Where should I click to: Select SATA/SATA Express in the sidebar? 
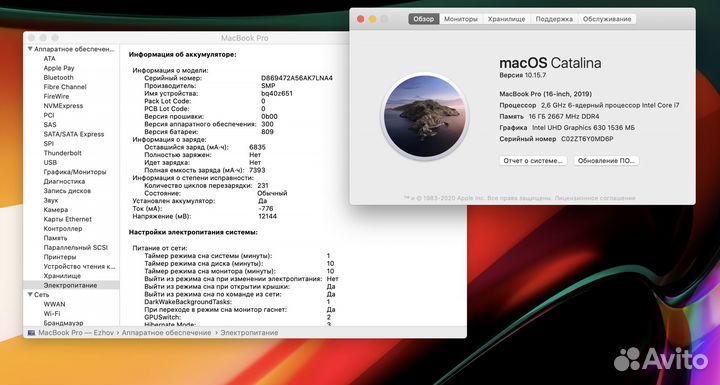tap(73, 134)
